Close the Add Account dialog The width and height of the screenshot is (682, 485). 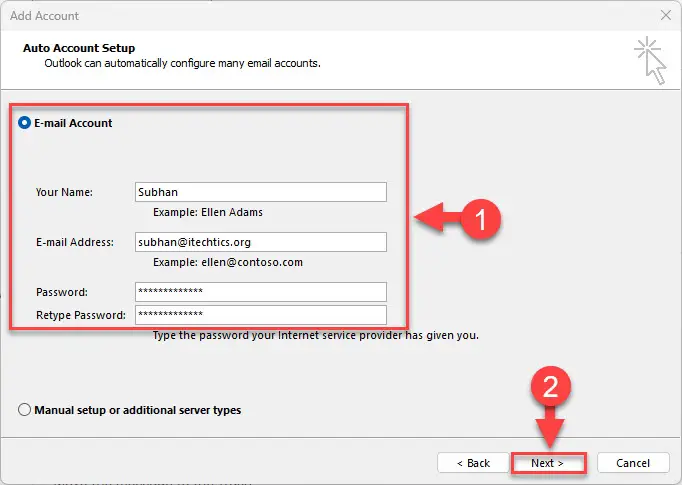[665, 15]
